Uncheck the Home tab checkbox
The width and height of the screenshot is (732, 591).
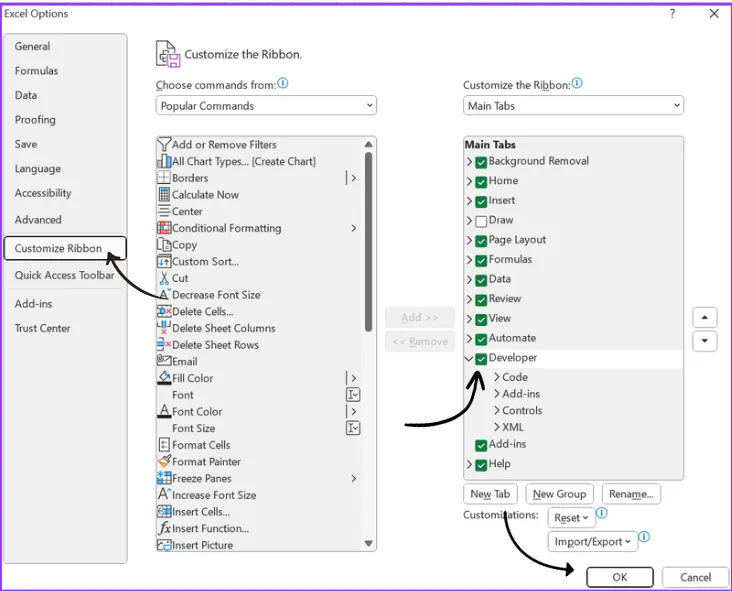[x=481, y=182]
